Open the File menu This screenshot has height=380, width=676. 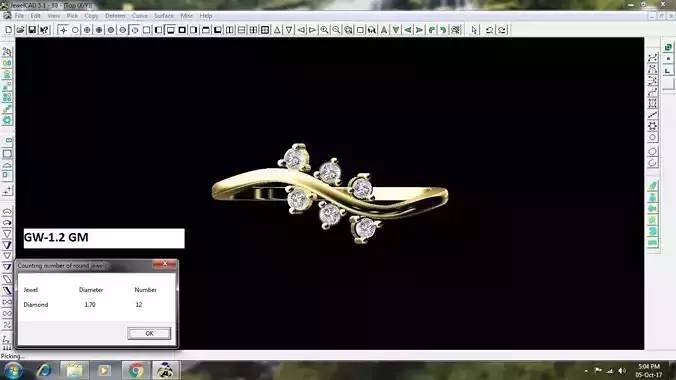pyautogui.click(x=19, y=16)
